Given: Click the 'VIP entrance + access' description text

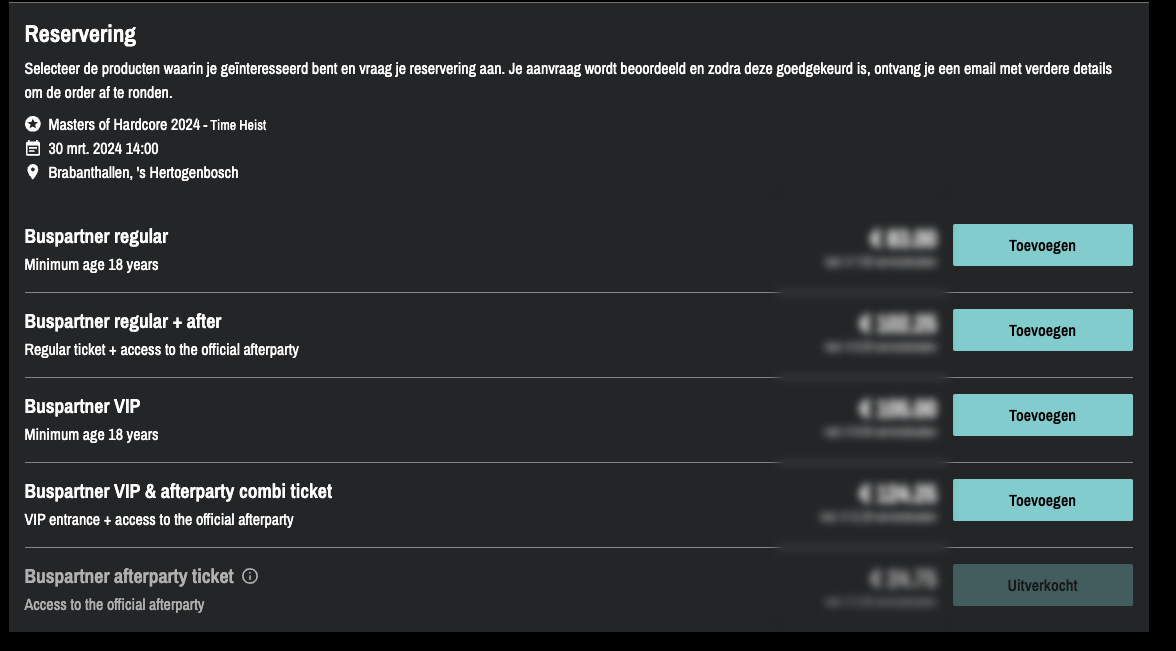Looking at the screenshot, I should pyautogui.click(x=158, y=520).
